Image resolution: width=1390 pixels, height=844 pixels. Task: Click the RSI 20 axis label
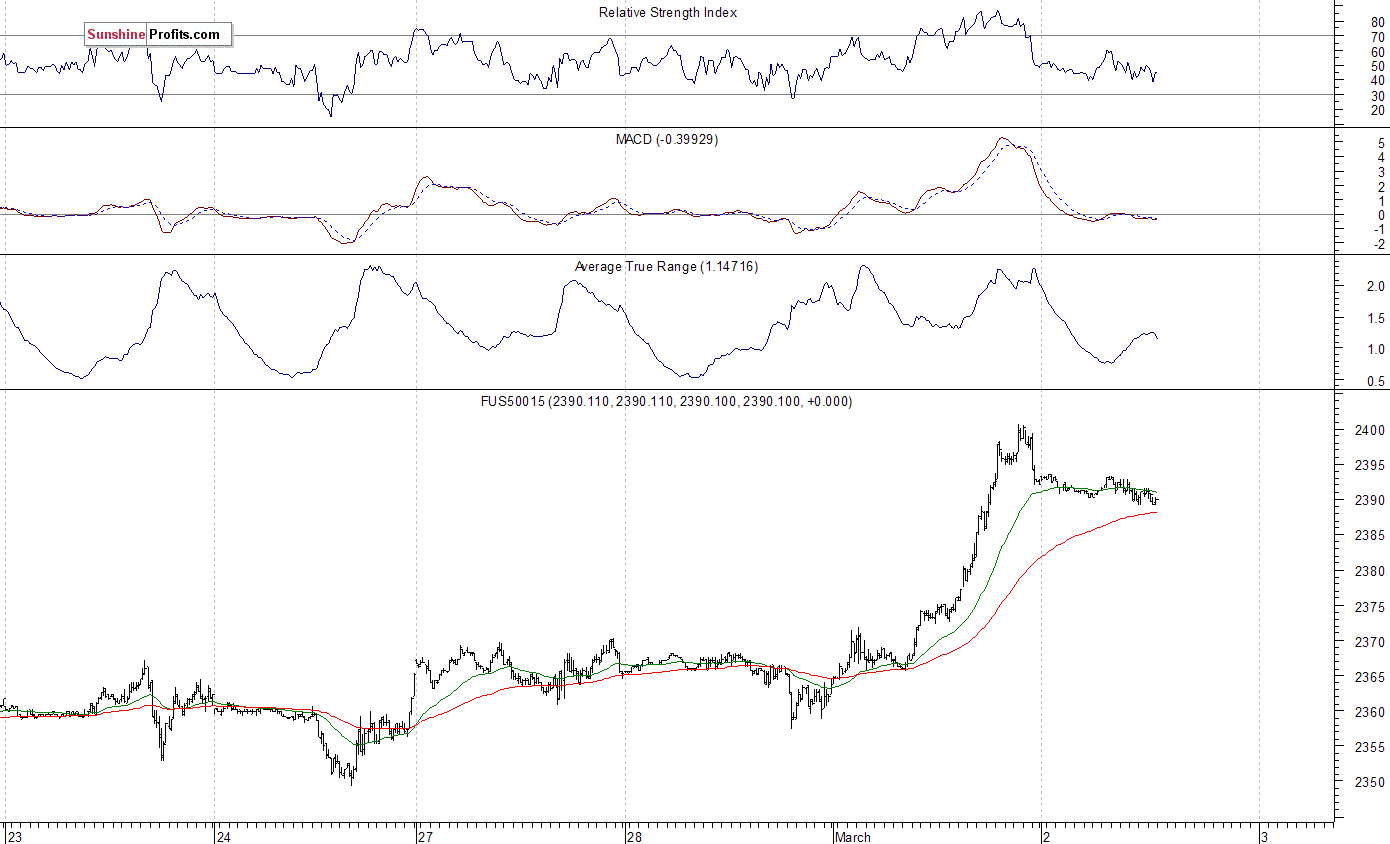pyautogui.click(x=1377, y=110)
